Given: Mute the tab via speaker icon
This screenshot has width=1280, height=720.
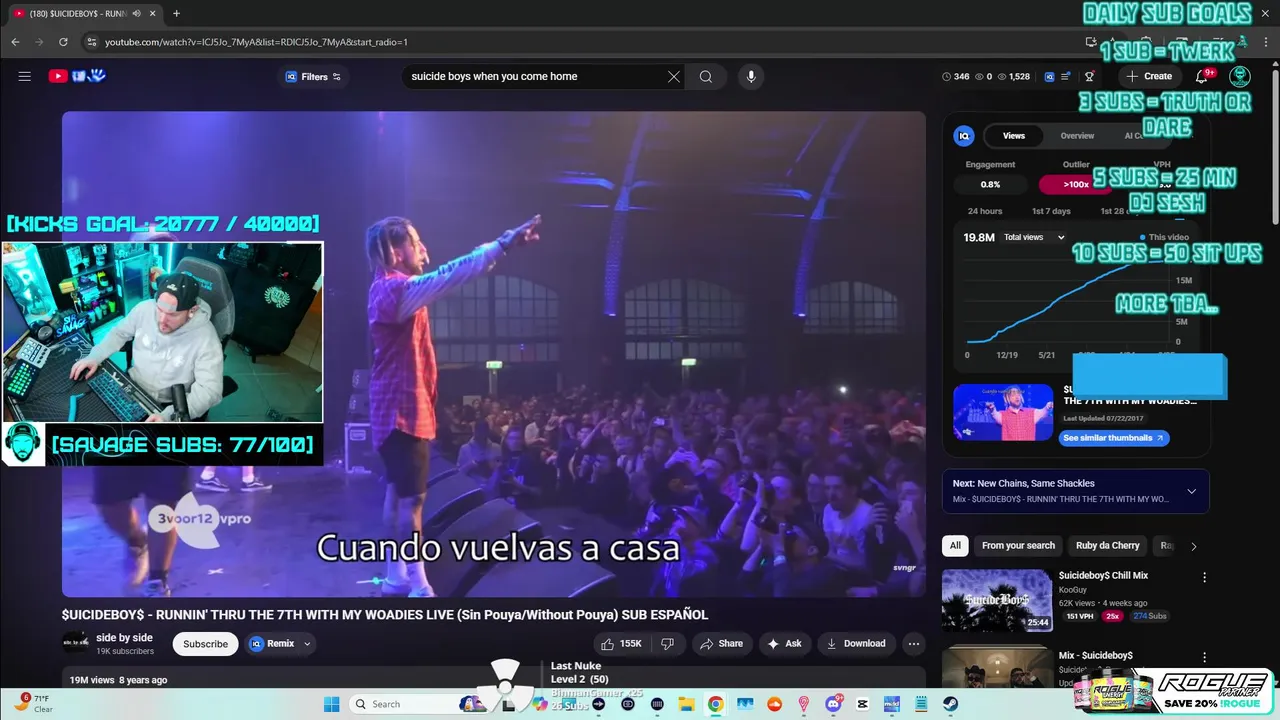Looking at the screenshot, I should (136, 13).
